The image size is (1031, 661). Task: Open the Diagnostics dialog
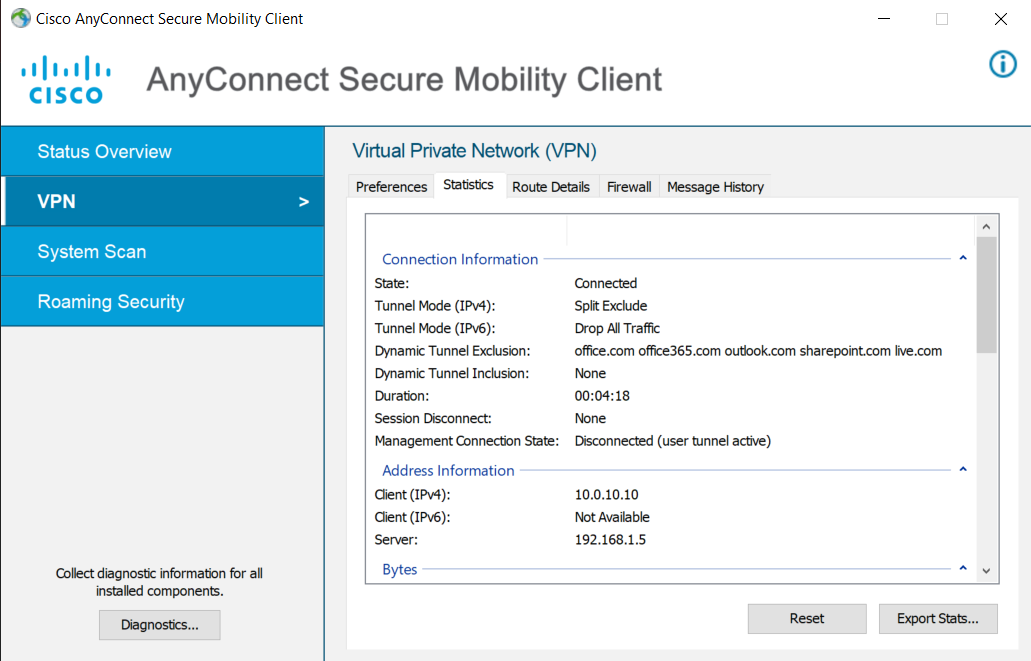[x=160, y=625]
